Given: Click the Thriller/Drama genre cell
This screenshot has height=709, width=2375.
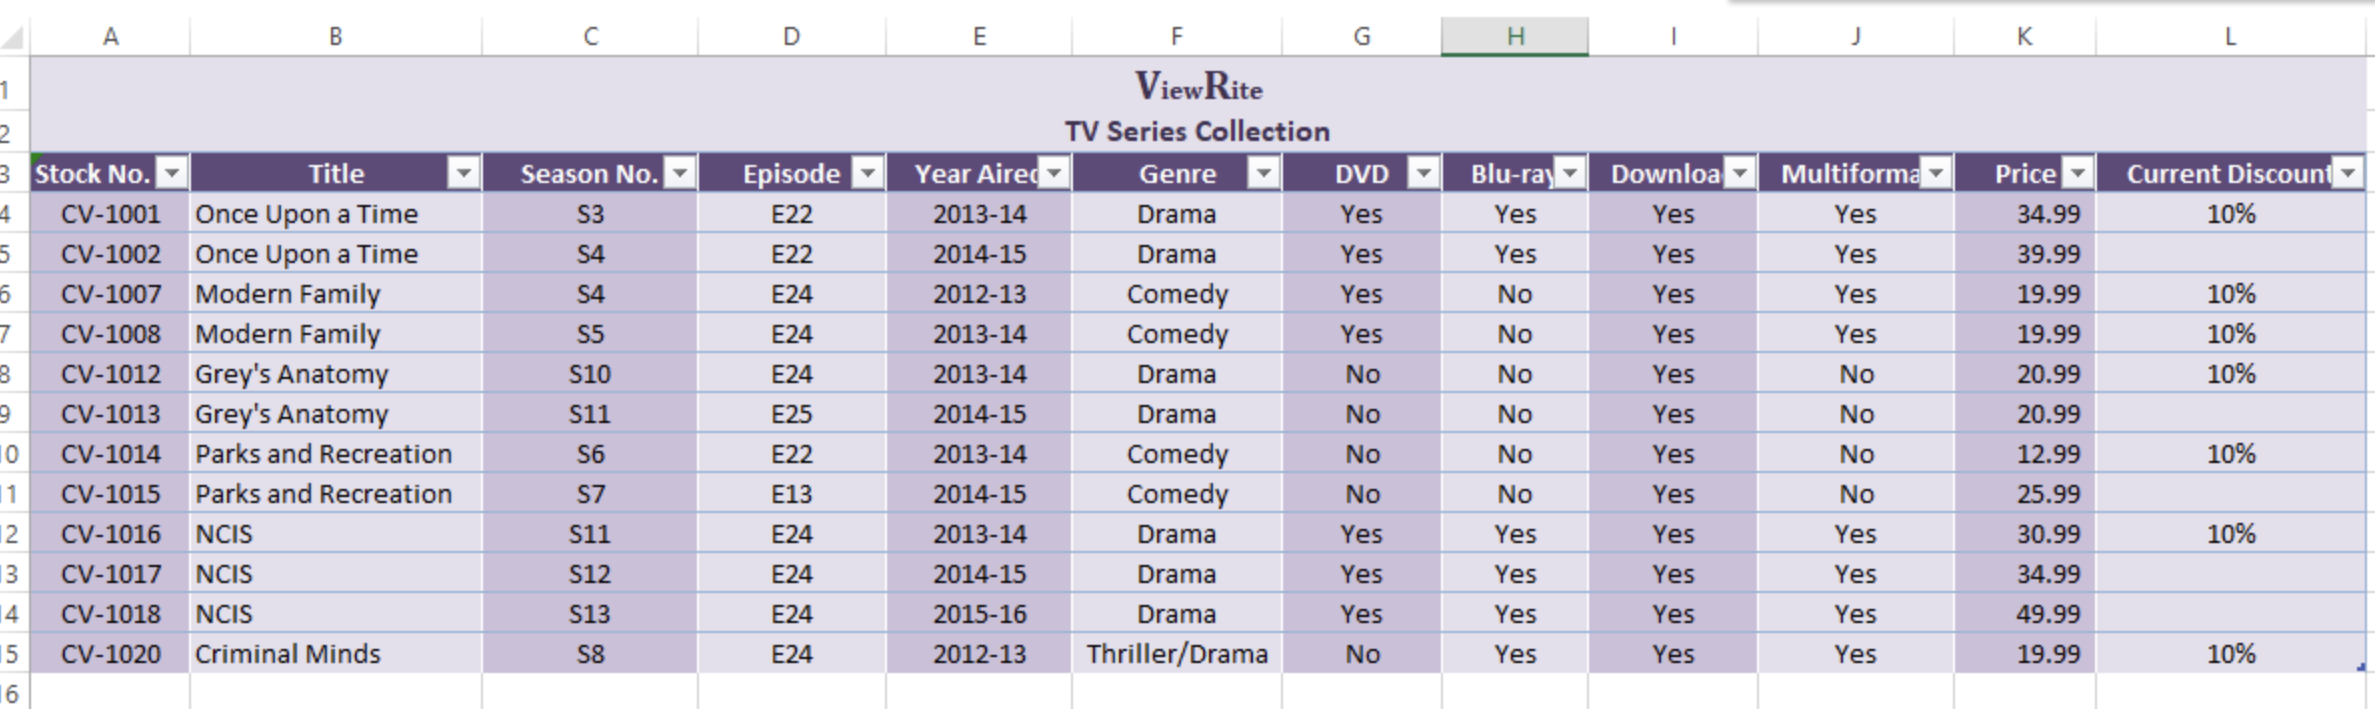Looking at the screenshot, I should 1176,653.
